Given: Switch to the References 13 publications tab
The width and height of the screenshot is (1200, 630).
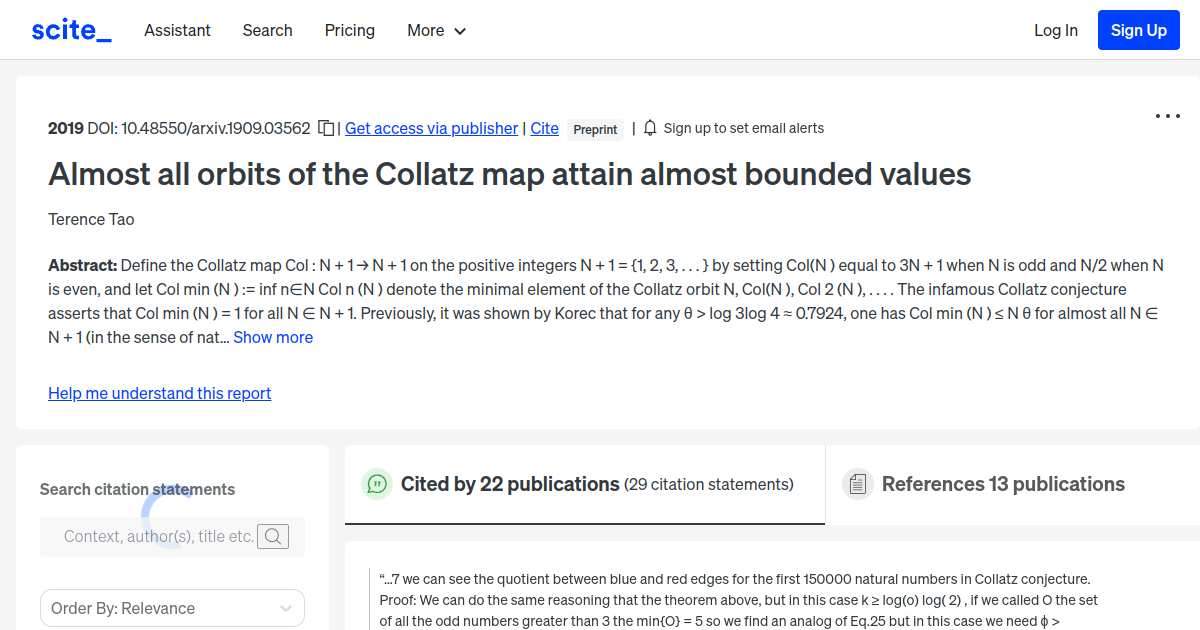Looking at the screenshot, I should point(1003,484).
